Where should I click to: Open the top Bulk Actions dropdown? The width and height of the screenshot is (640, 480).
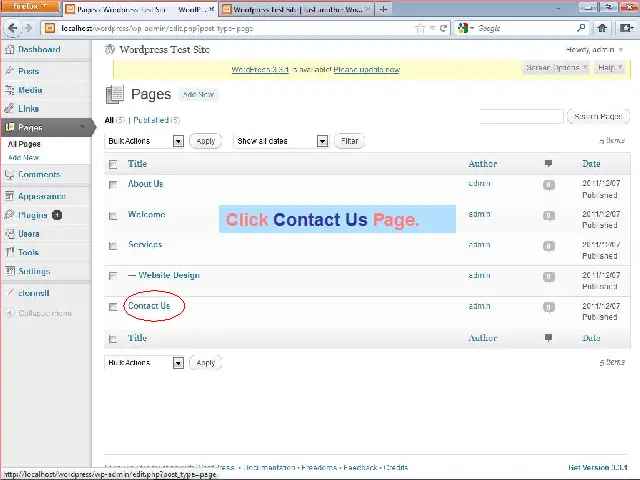pyautogui.click(x=144, y=141)
